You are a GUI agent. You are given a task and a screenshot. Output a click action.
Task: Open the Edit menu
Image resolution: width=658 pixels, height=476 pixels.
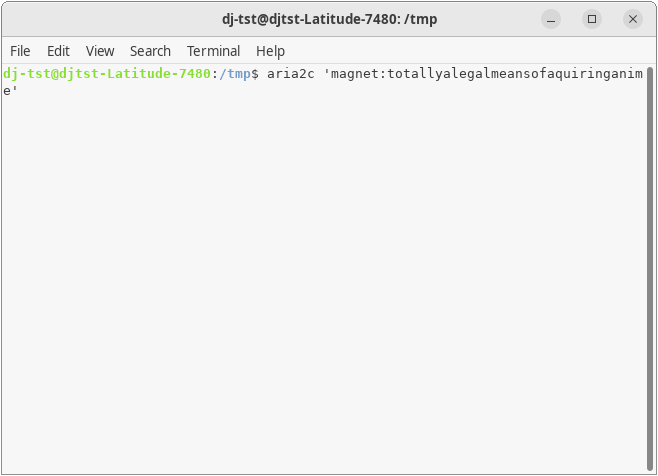(x=58, y=51)
